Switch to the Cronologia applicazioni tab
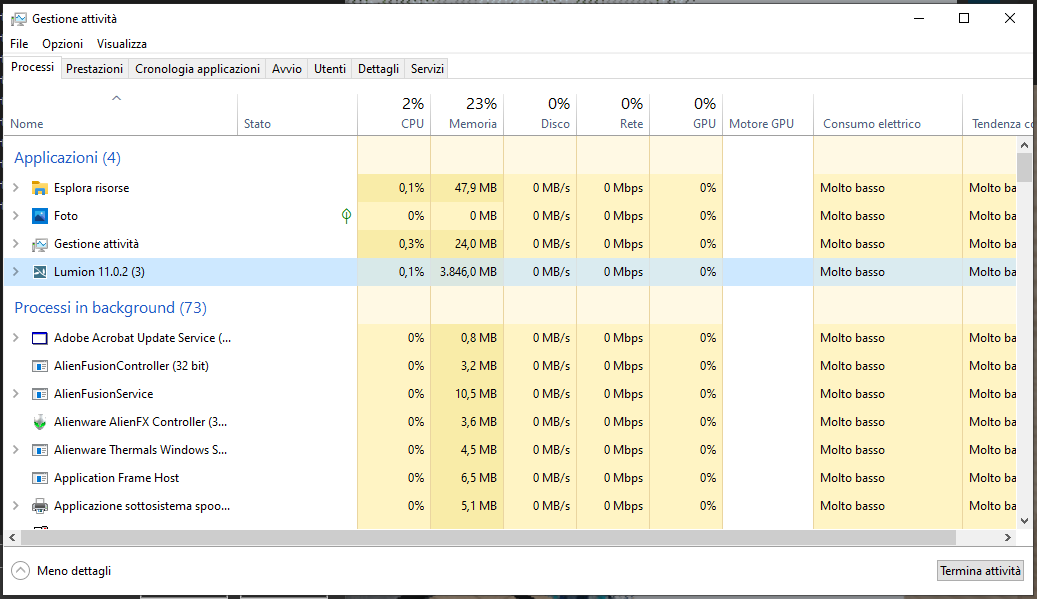This screenshot has width=1037, height=599. 198,69
